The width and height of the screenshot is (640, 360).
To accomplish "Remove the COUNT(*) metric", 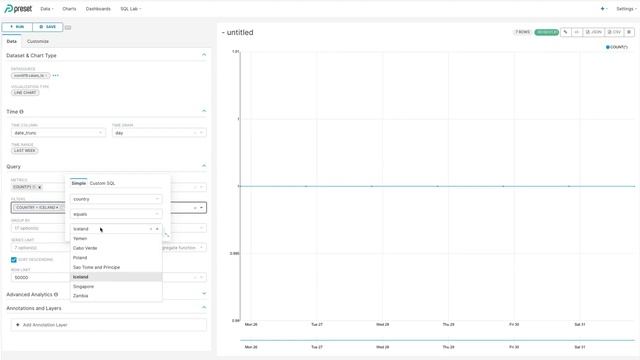I will pyautogui.click(x=40, y=187).
